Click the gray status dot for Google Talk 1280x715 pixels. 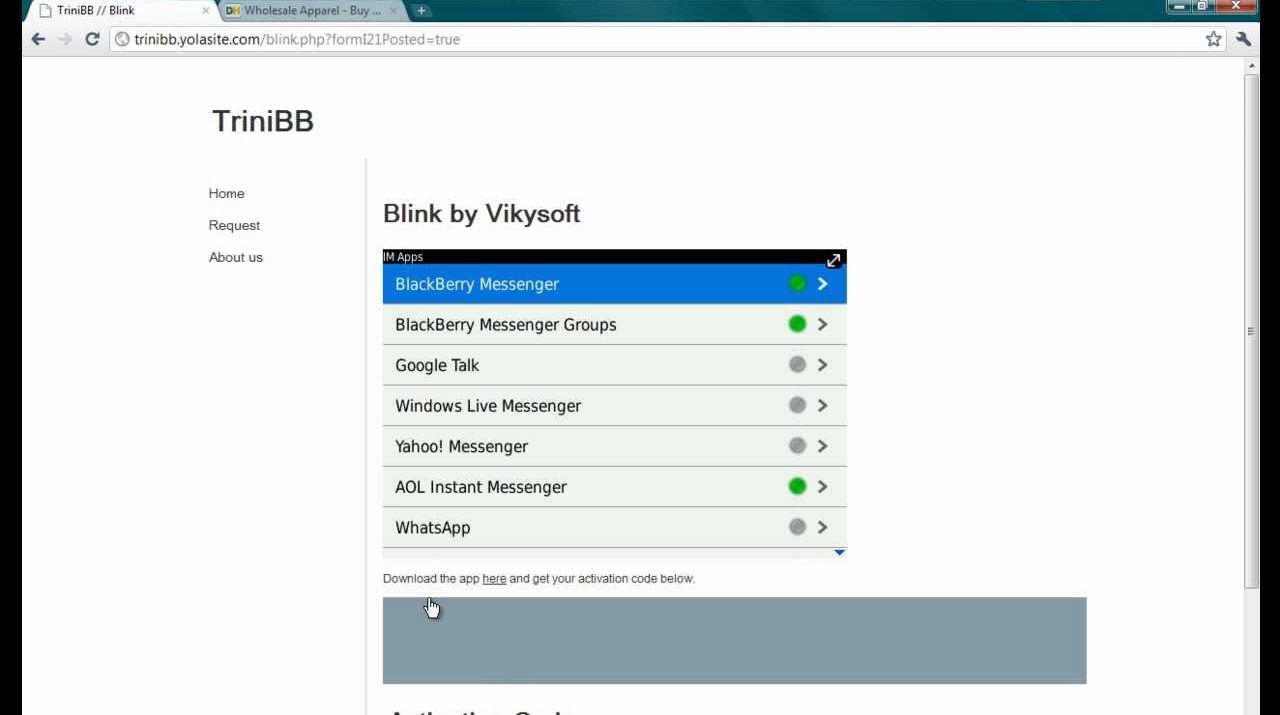pos(797,365)
